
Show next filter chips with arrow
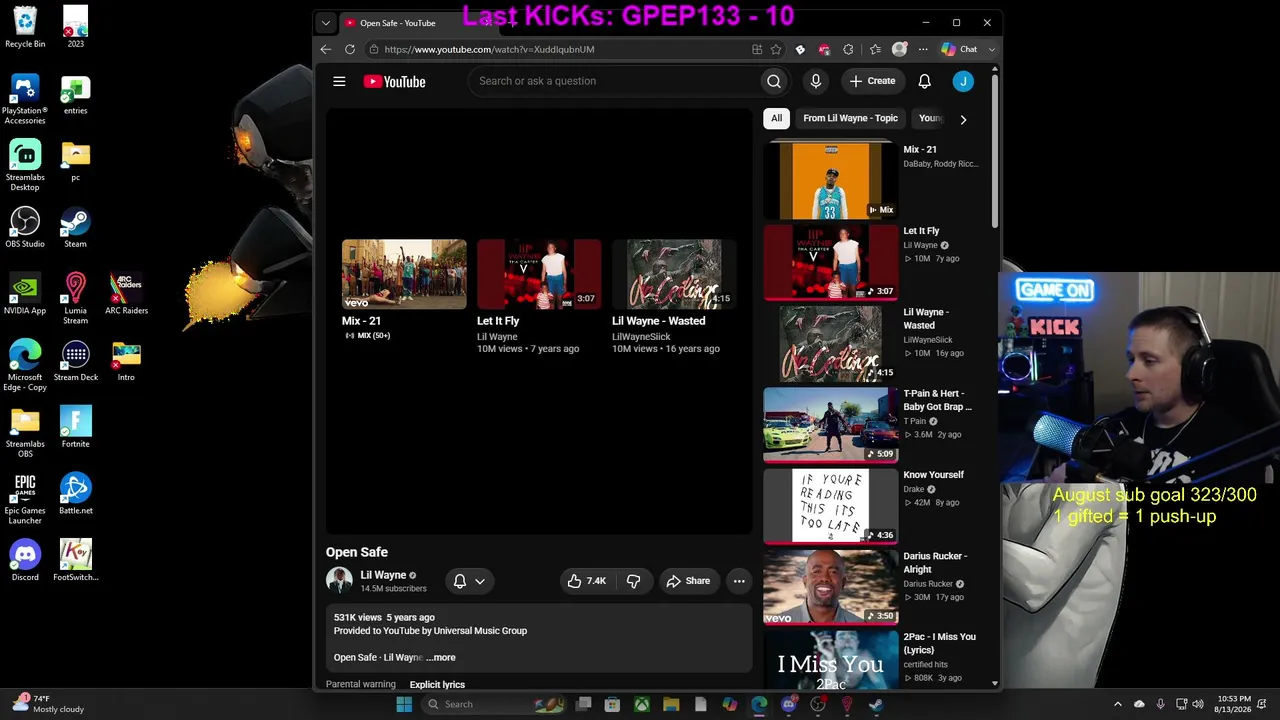coord(963,119)
